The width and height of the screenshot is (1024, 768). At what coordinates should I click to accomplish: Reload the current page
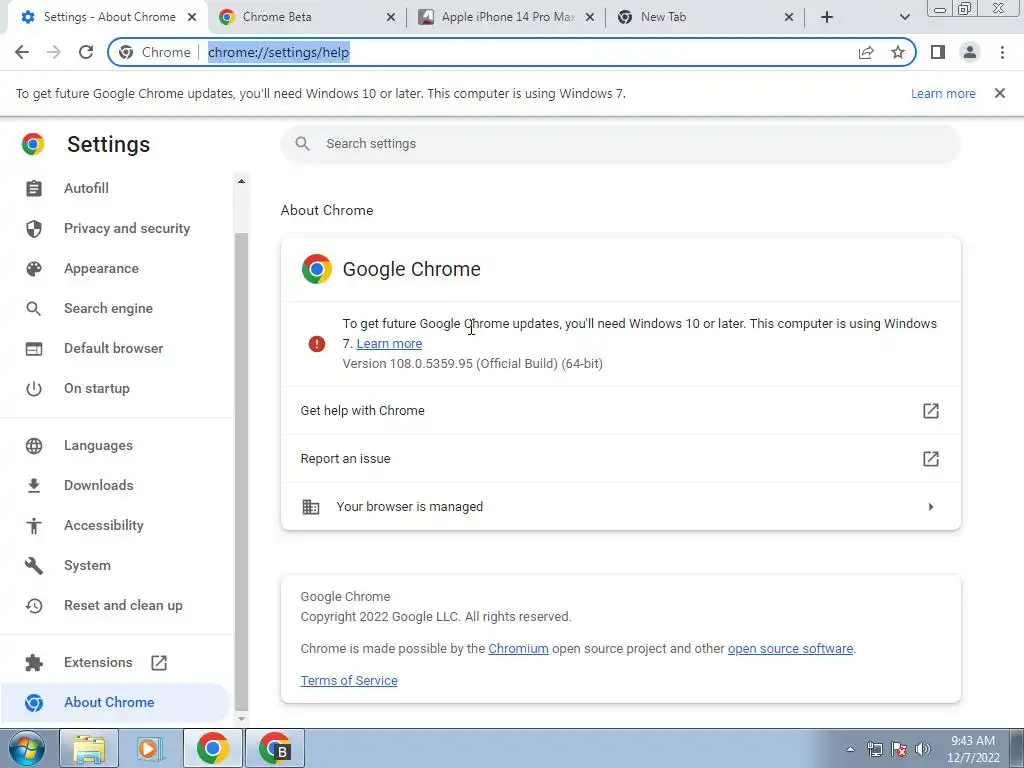tap(86, 52)
